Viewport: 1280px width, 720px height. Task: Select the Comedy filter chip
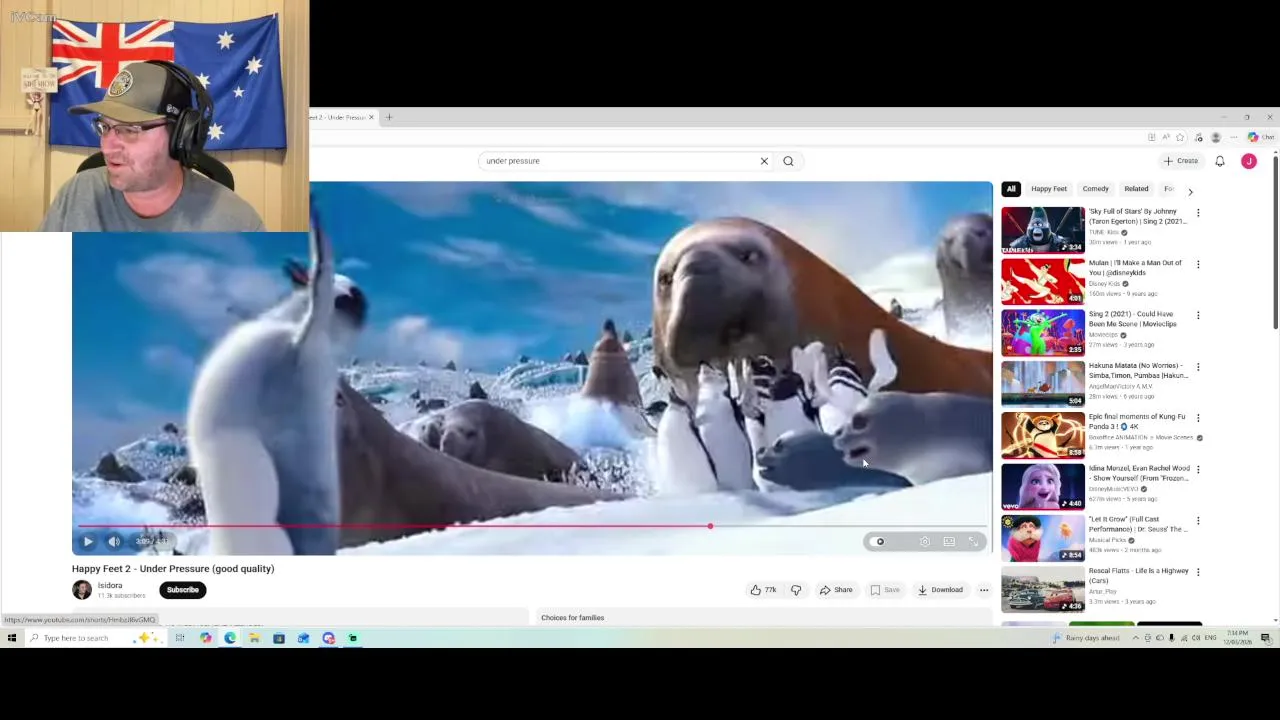tap(1095, 189)
